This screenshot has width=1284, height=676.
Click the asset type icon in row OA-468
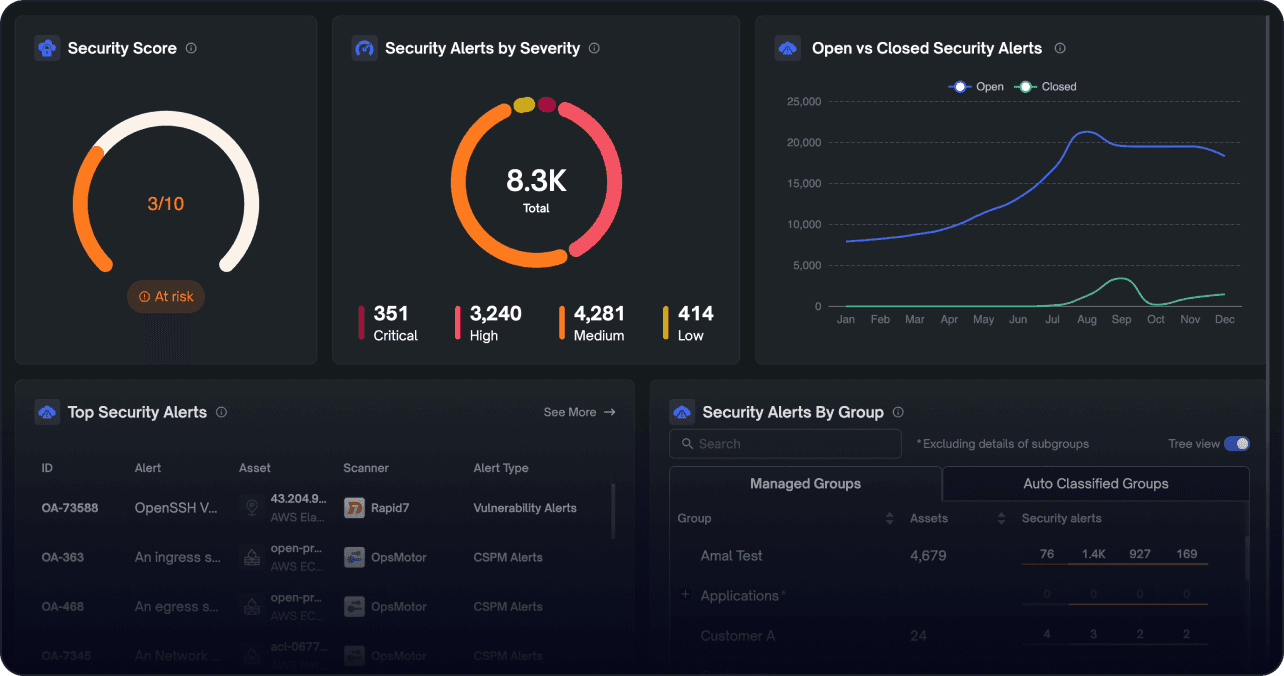click(x=252, y=606)
